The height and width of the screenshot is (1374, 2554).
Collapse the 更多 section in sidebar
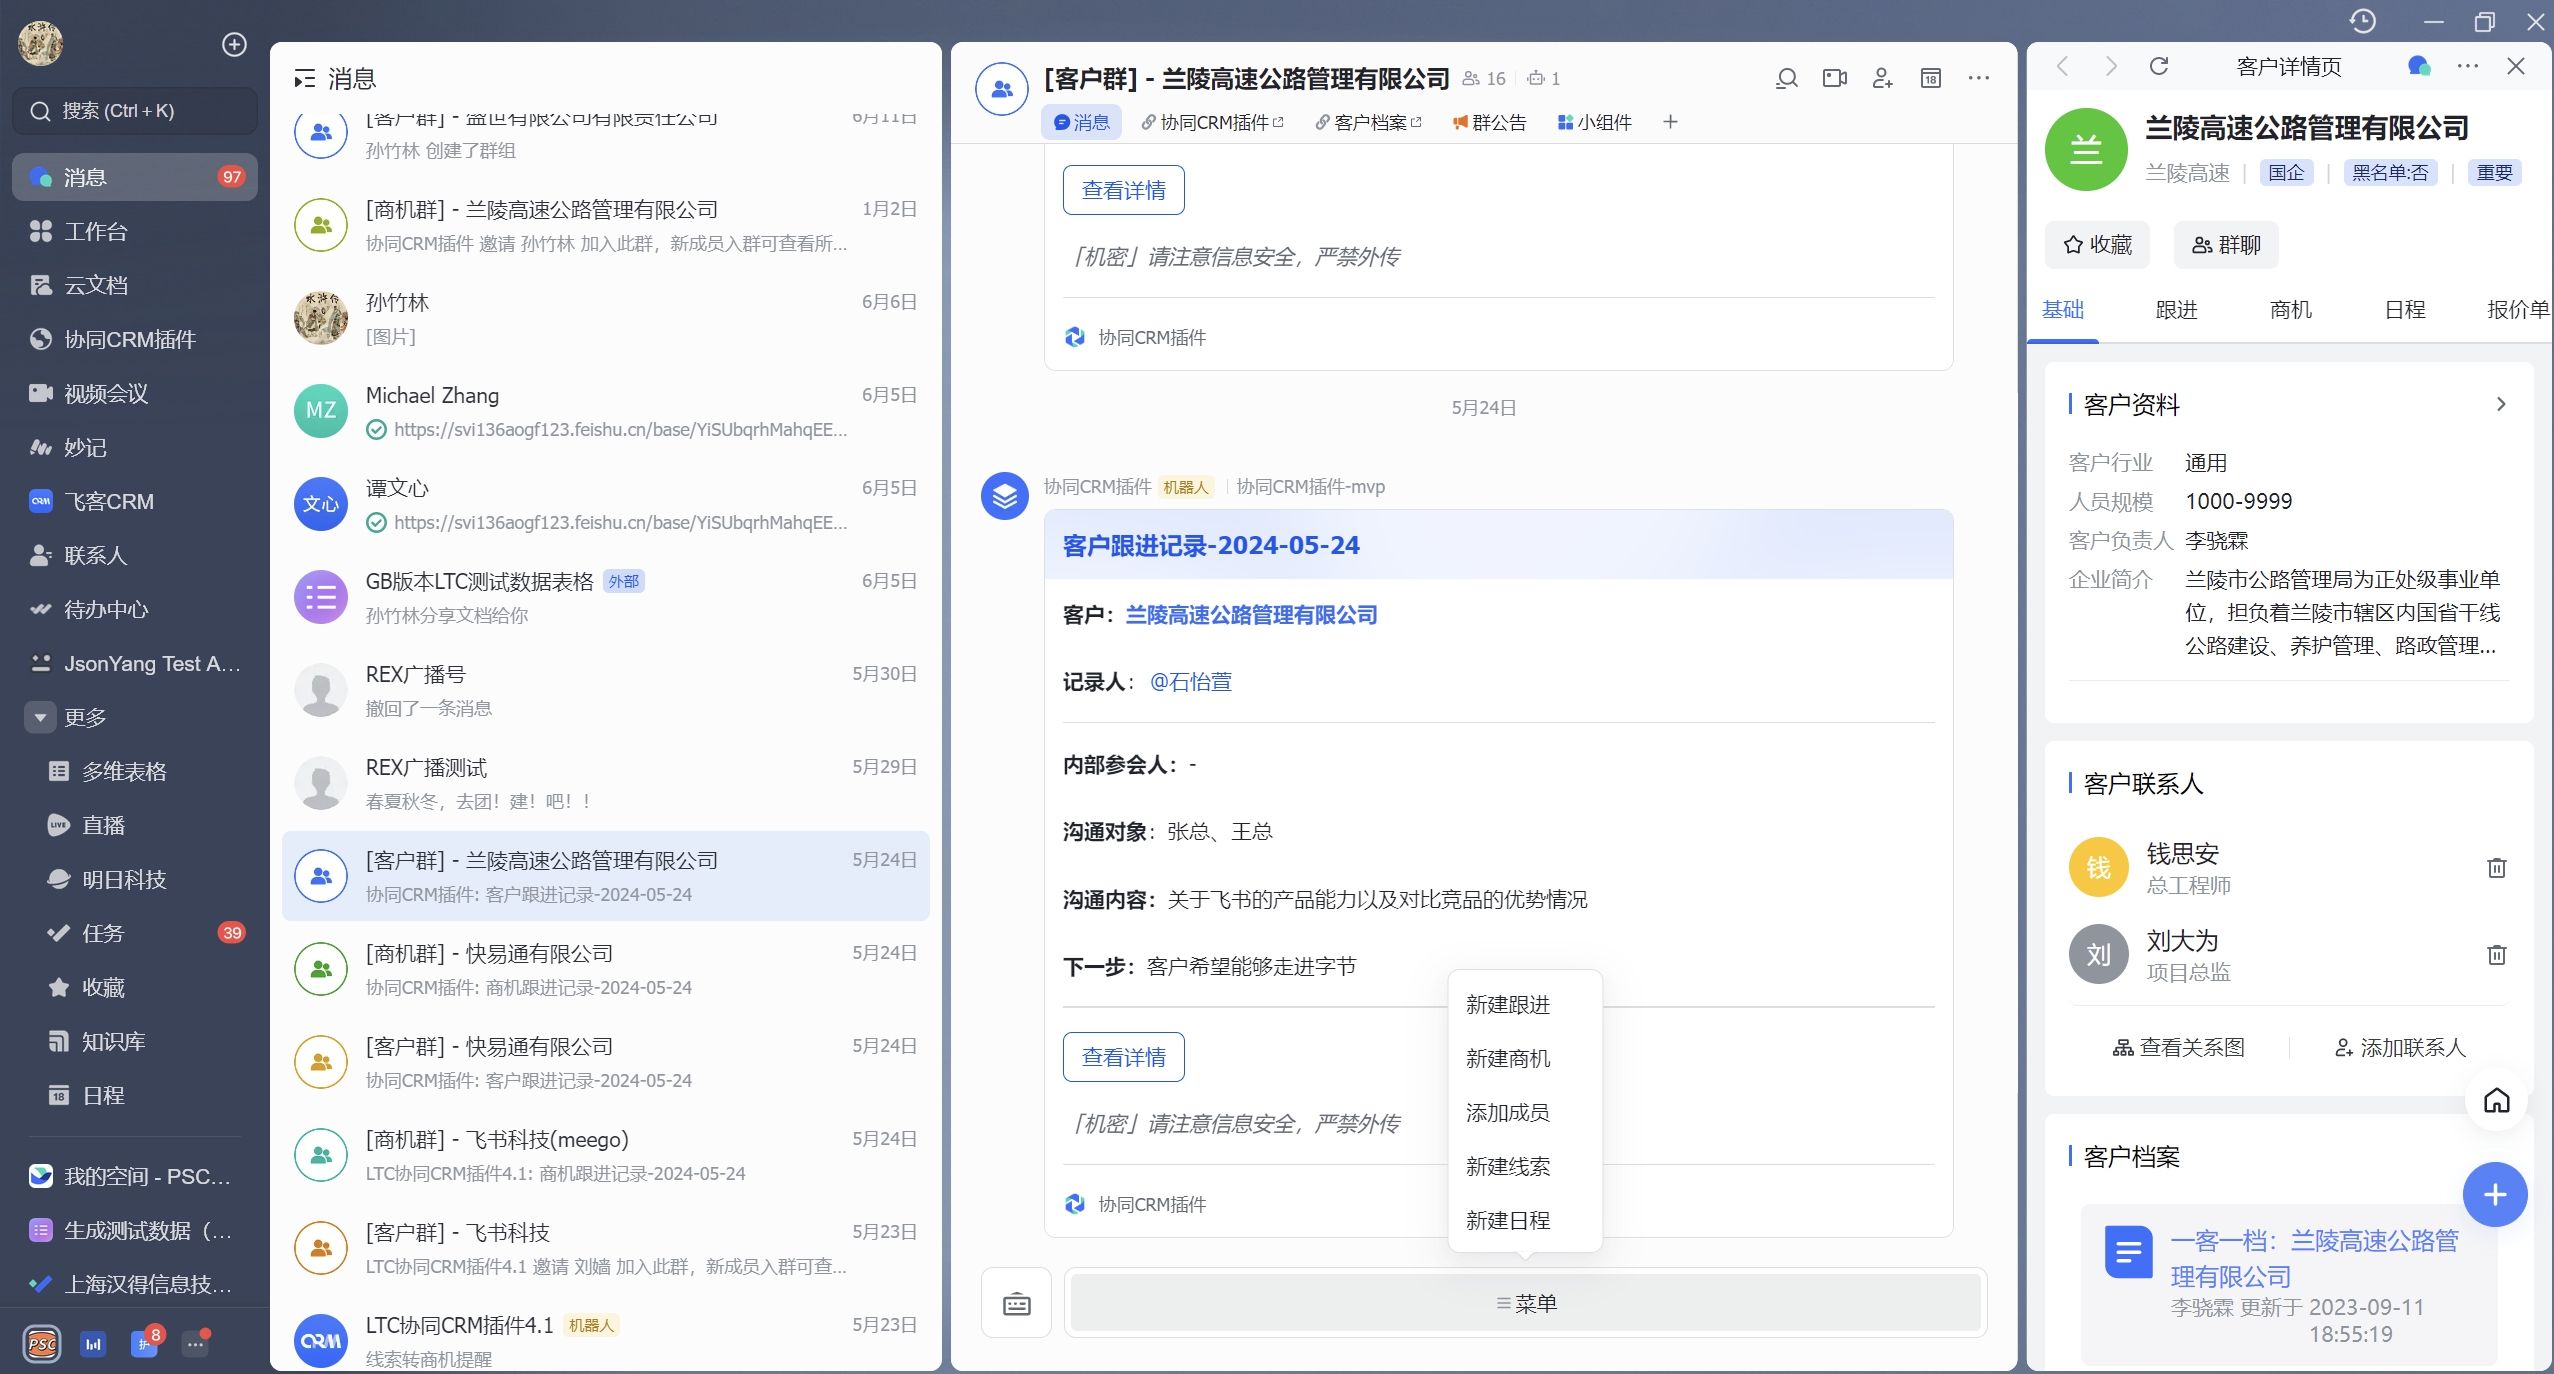pos(40,717)
